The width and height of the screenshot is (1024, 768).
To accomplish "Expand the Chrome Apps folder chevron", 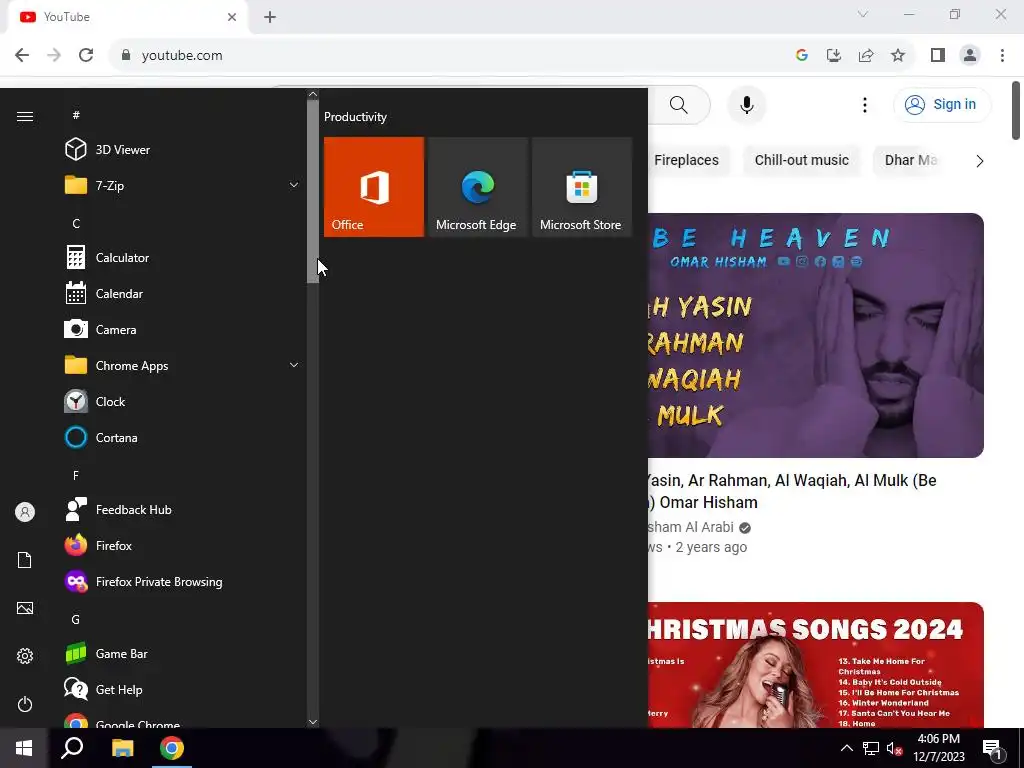I will 294,366.
